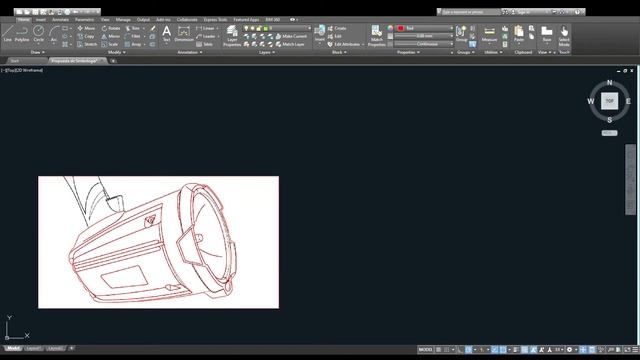Add a new drawing tab
Viewport: 640px width, 360px height.
(113, 61)
